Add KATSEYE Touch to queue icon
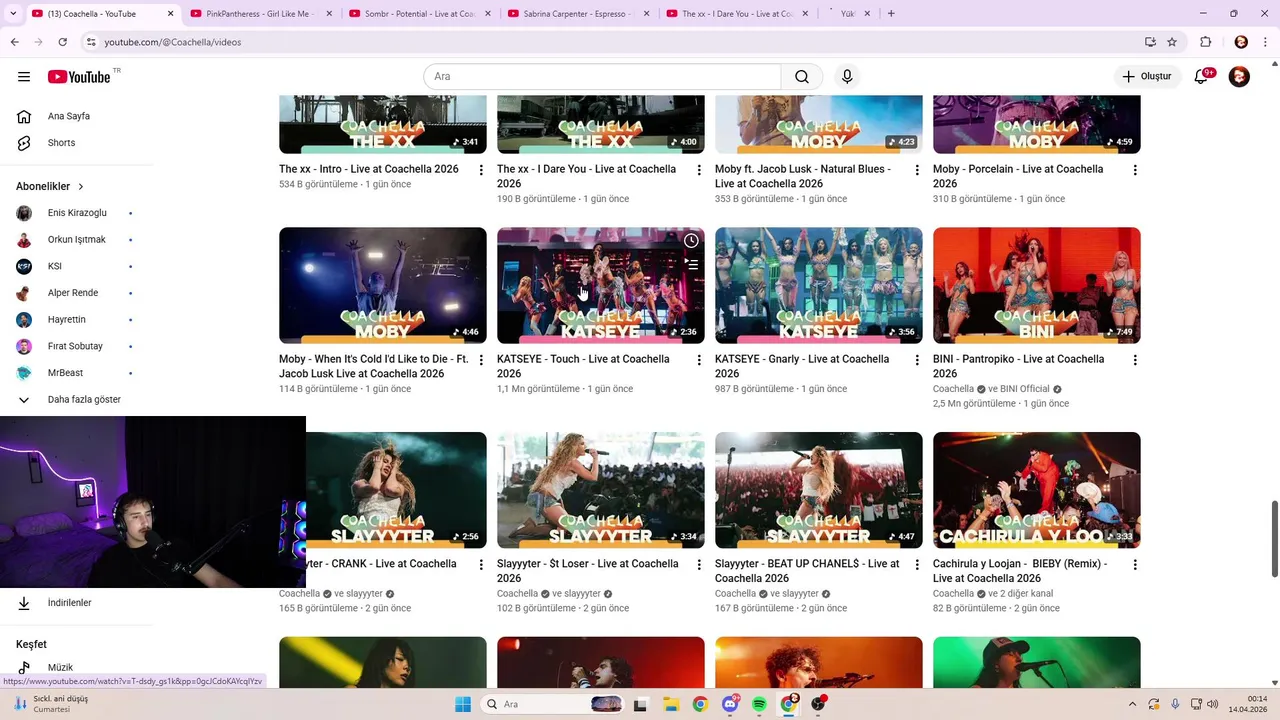 point(691,265)
